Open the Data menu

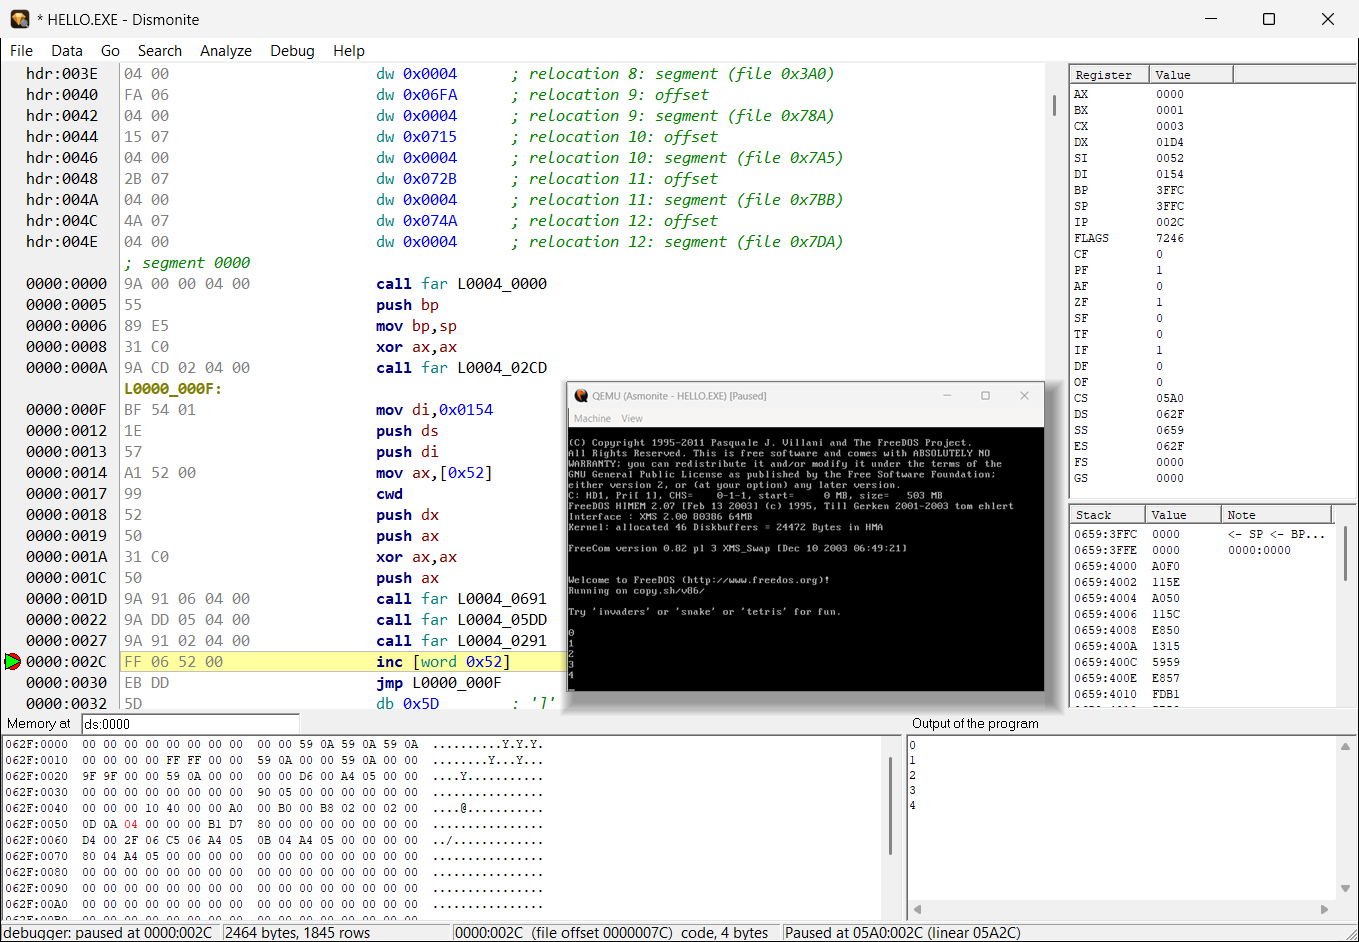point(67,51)
